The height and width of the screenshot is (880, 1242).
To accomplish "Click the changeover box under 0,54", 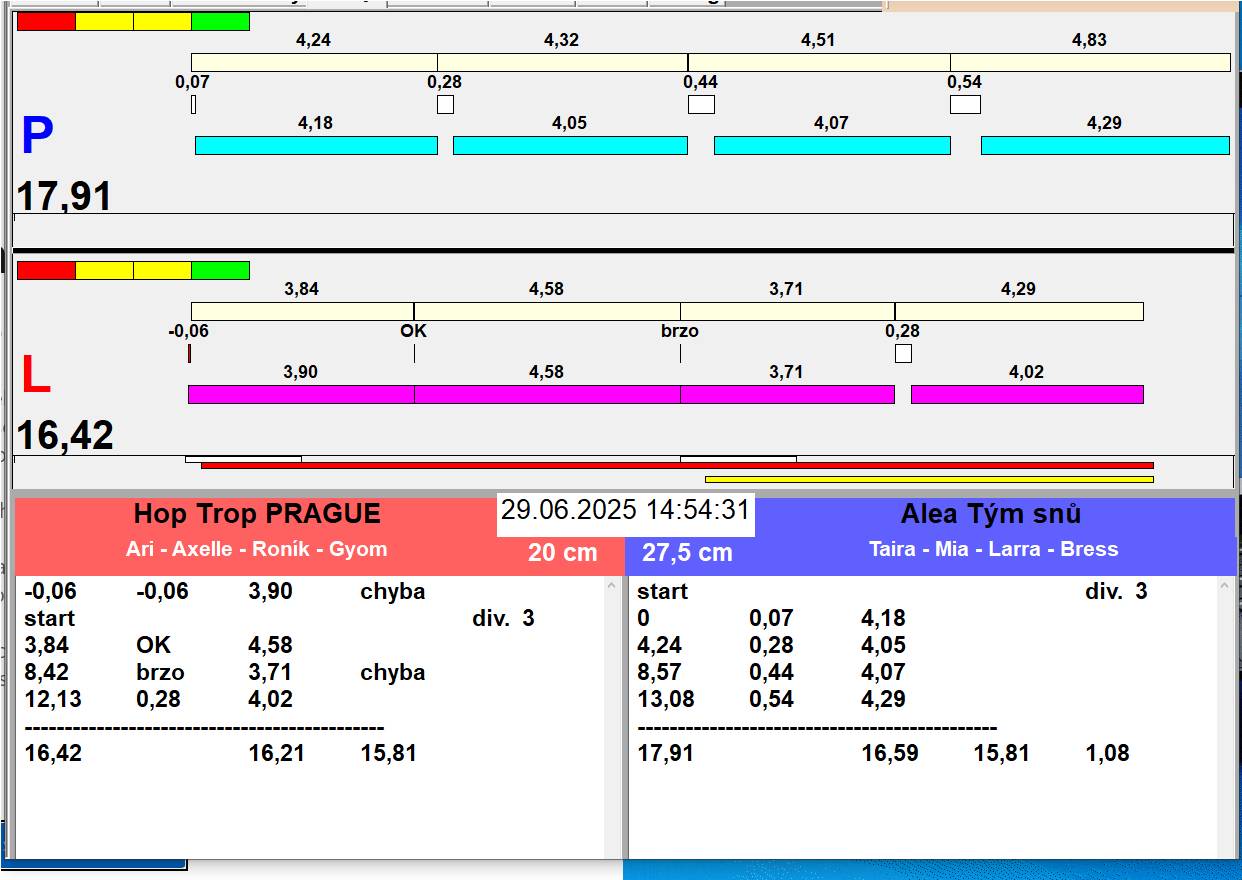I will (965, 104).
